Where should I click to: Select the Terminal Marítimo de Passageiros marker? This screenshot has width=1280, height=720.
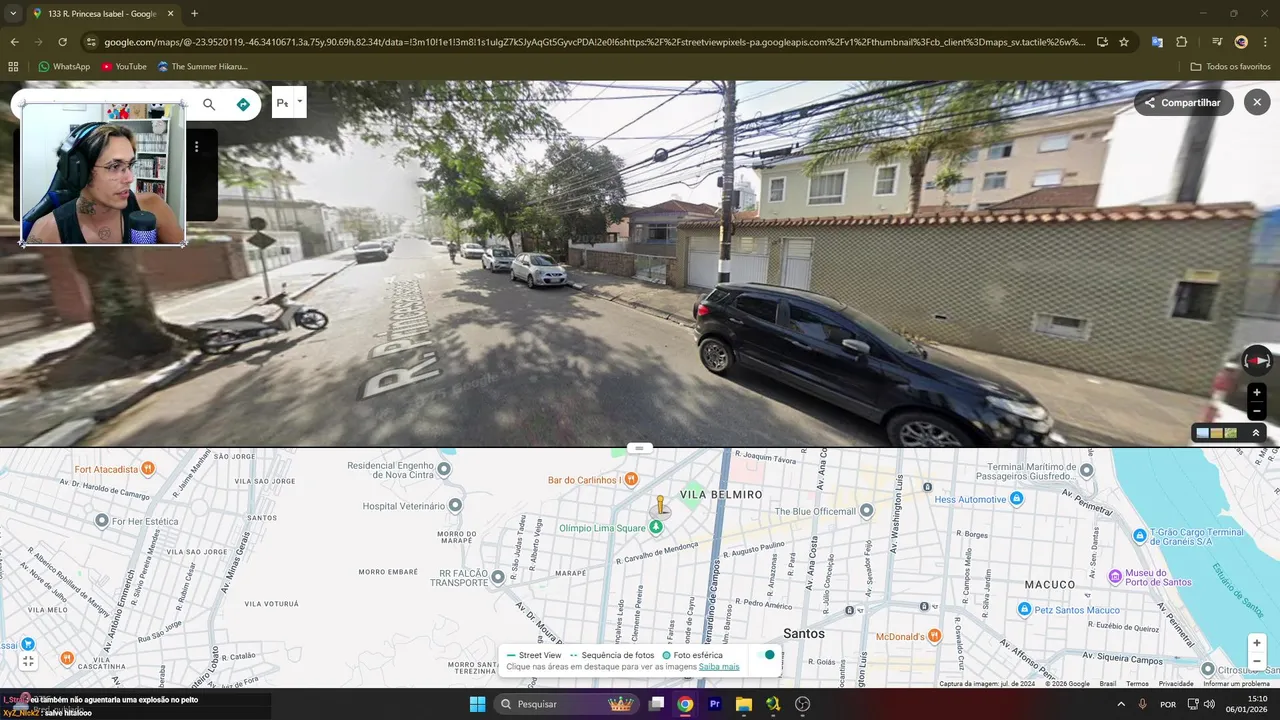click(1089, 468)
